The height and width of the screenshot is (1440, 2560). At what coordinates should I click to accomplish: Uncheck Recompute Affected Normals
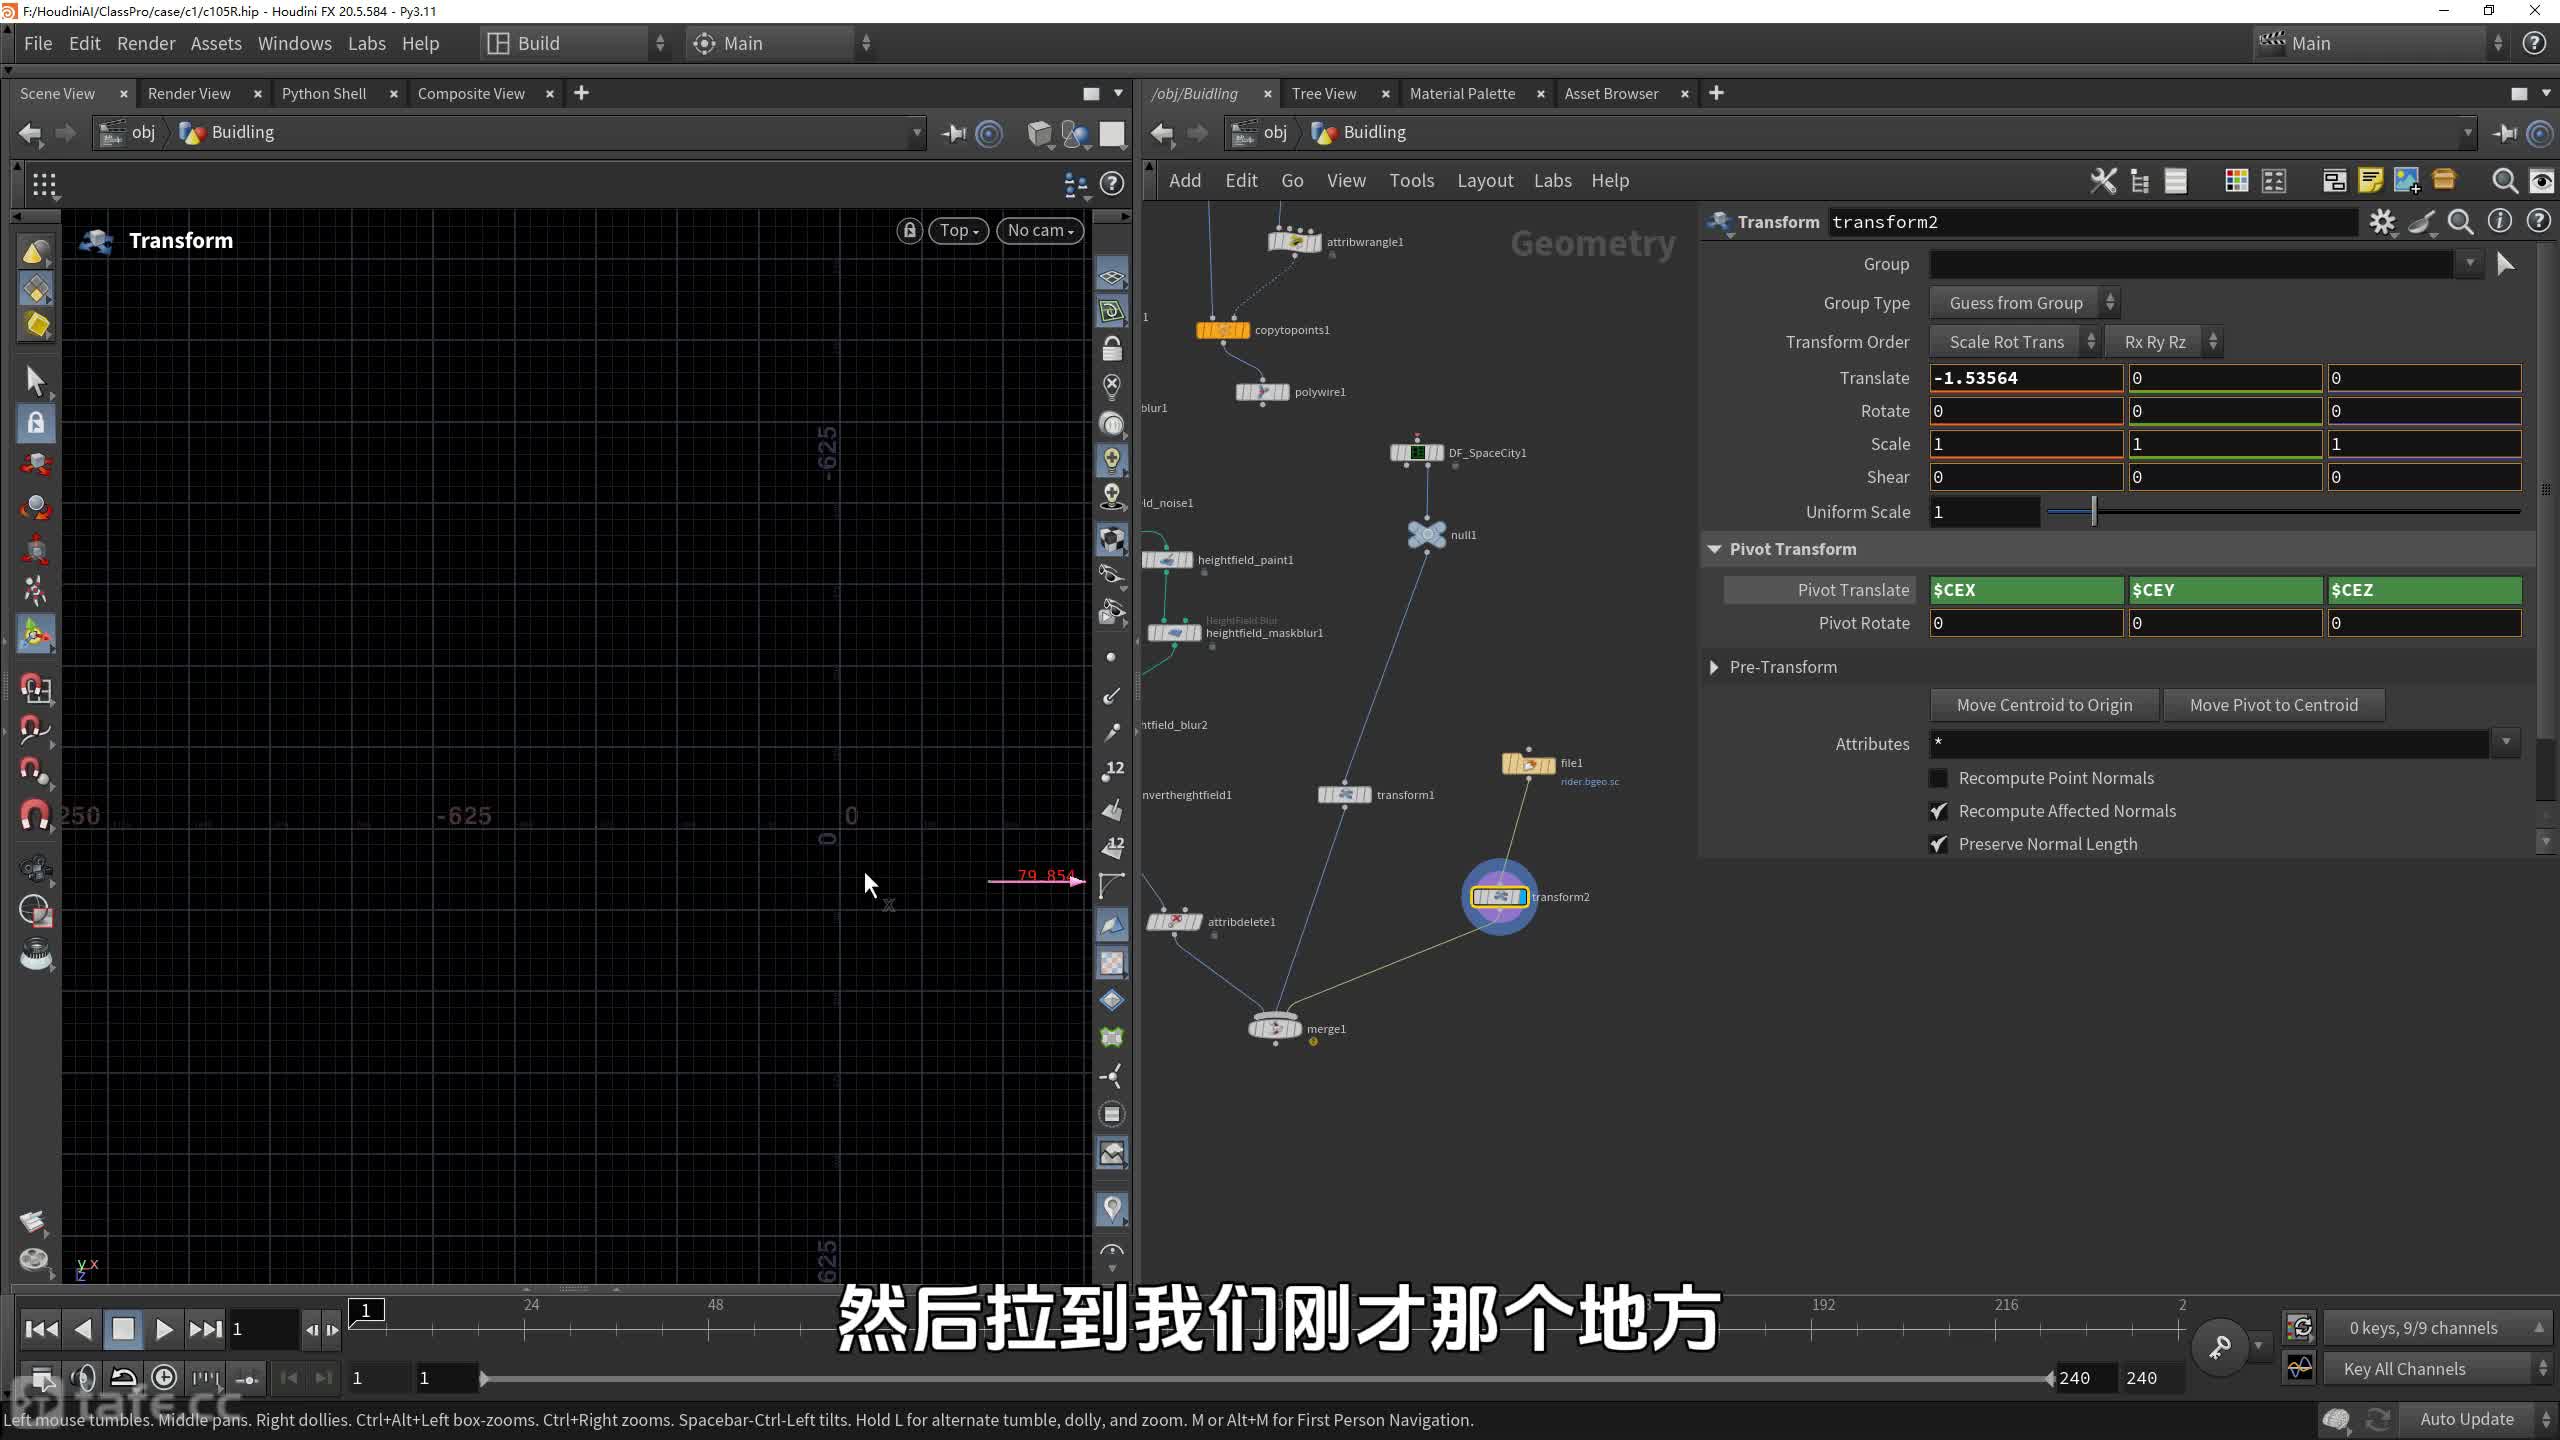(x=1938, y=811)
